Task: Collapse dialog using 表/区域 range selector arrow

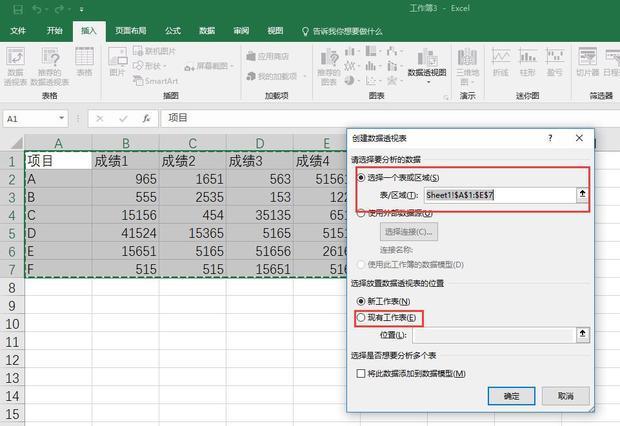Action: (x=582, y=195)
